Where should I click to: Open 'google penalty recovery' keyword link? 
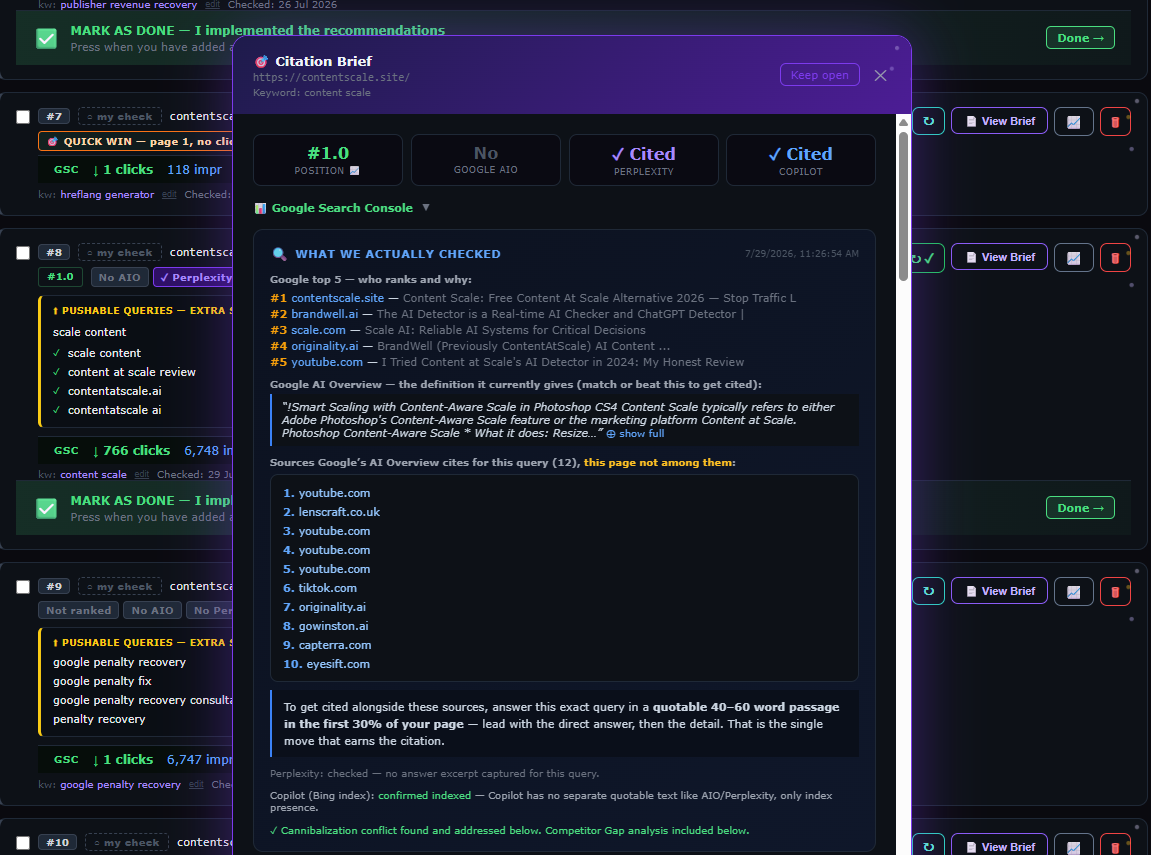coord(120,785)
